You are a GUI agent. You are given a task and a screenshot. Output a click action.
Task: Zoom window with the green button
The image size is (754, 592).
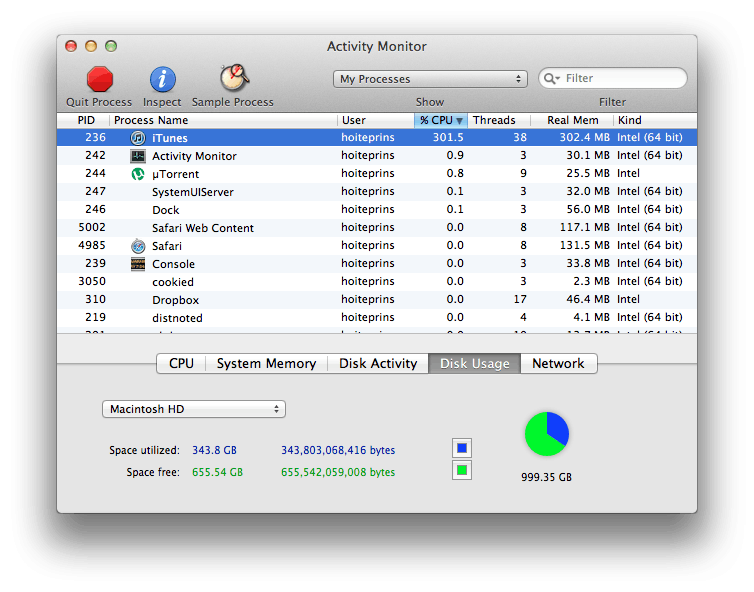point(111,46)
